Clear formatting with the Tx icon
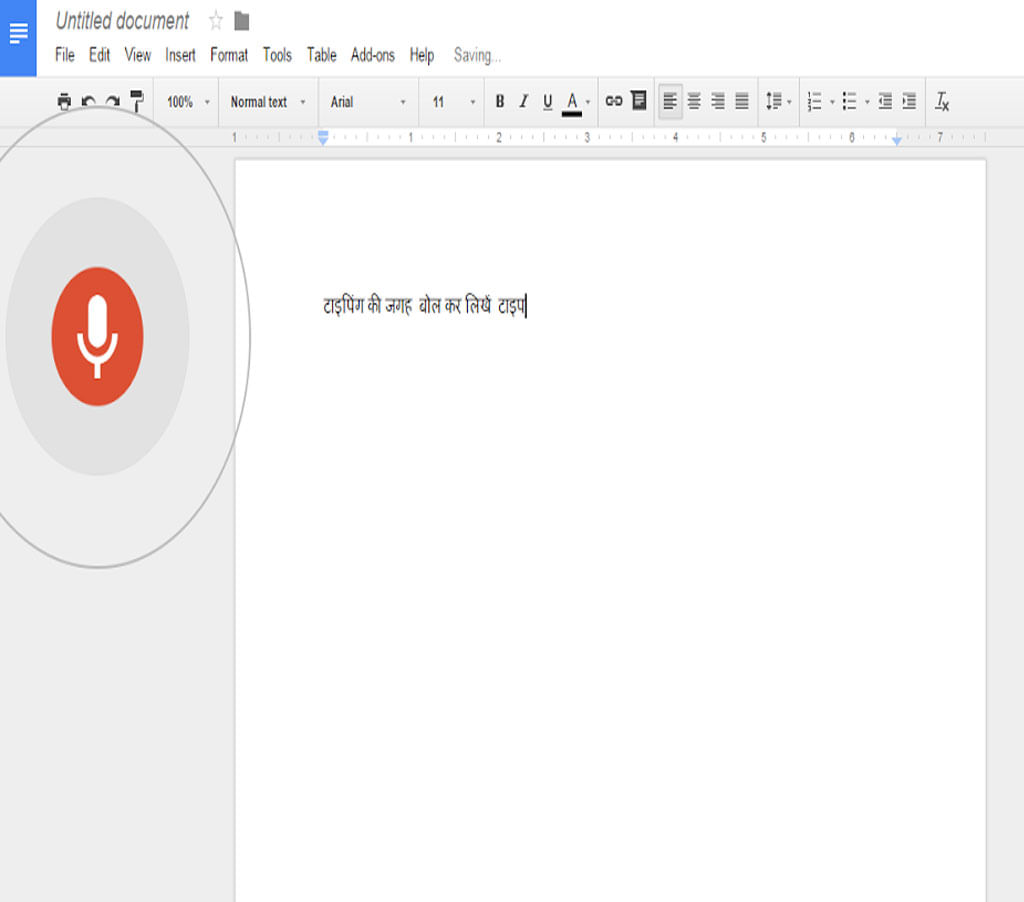1024x902 pixels. pos(941,101)
